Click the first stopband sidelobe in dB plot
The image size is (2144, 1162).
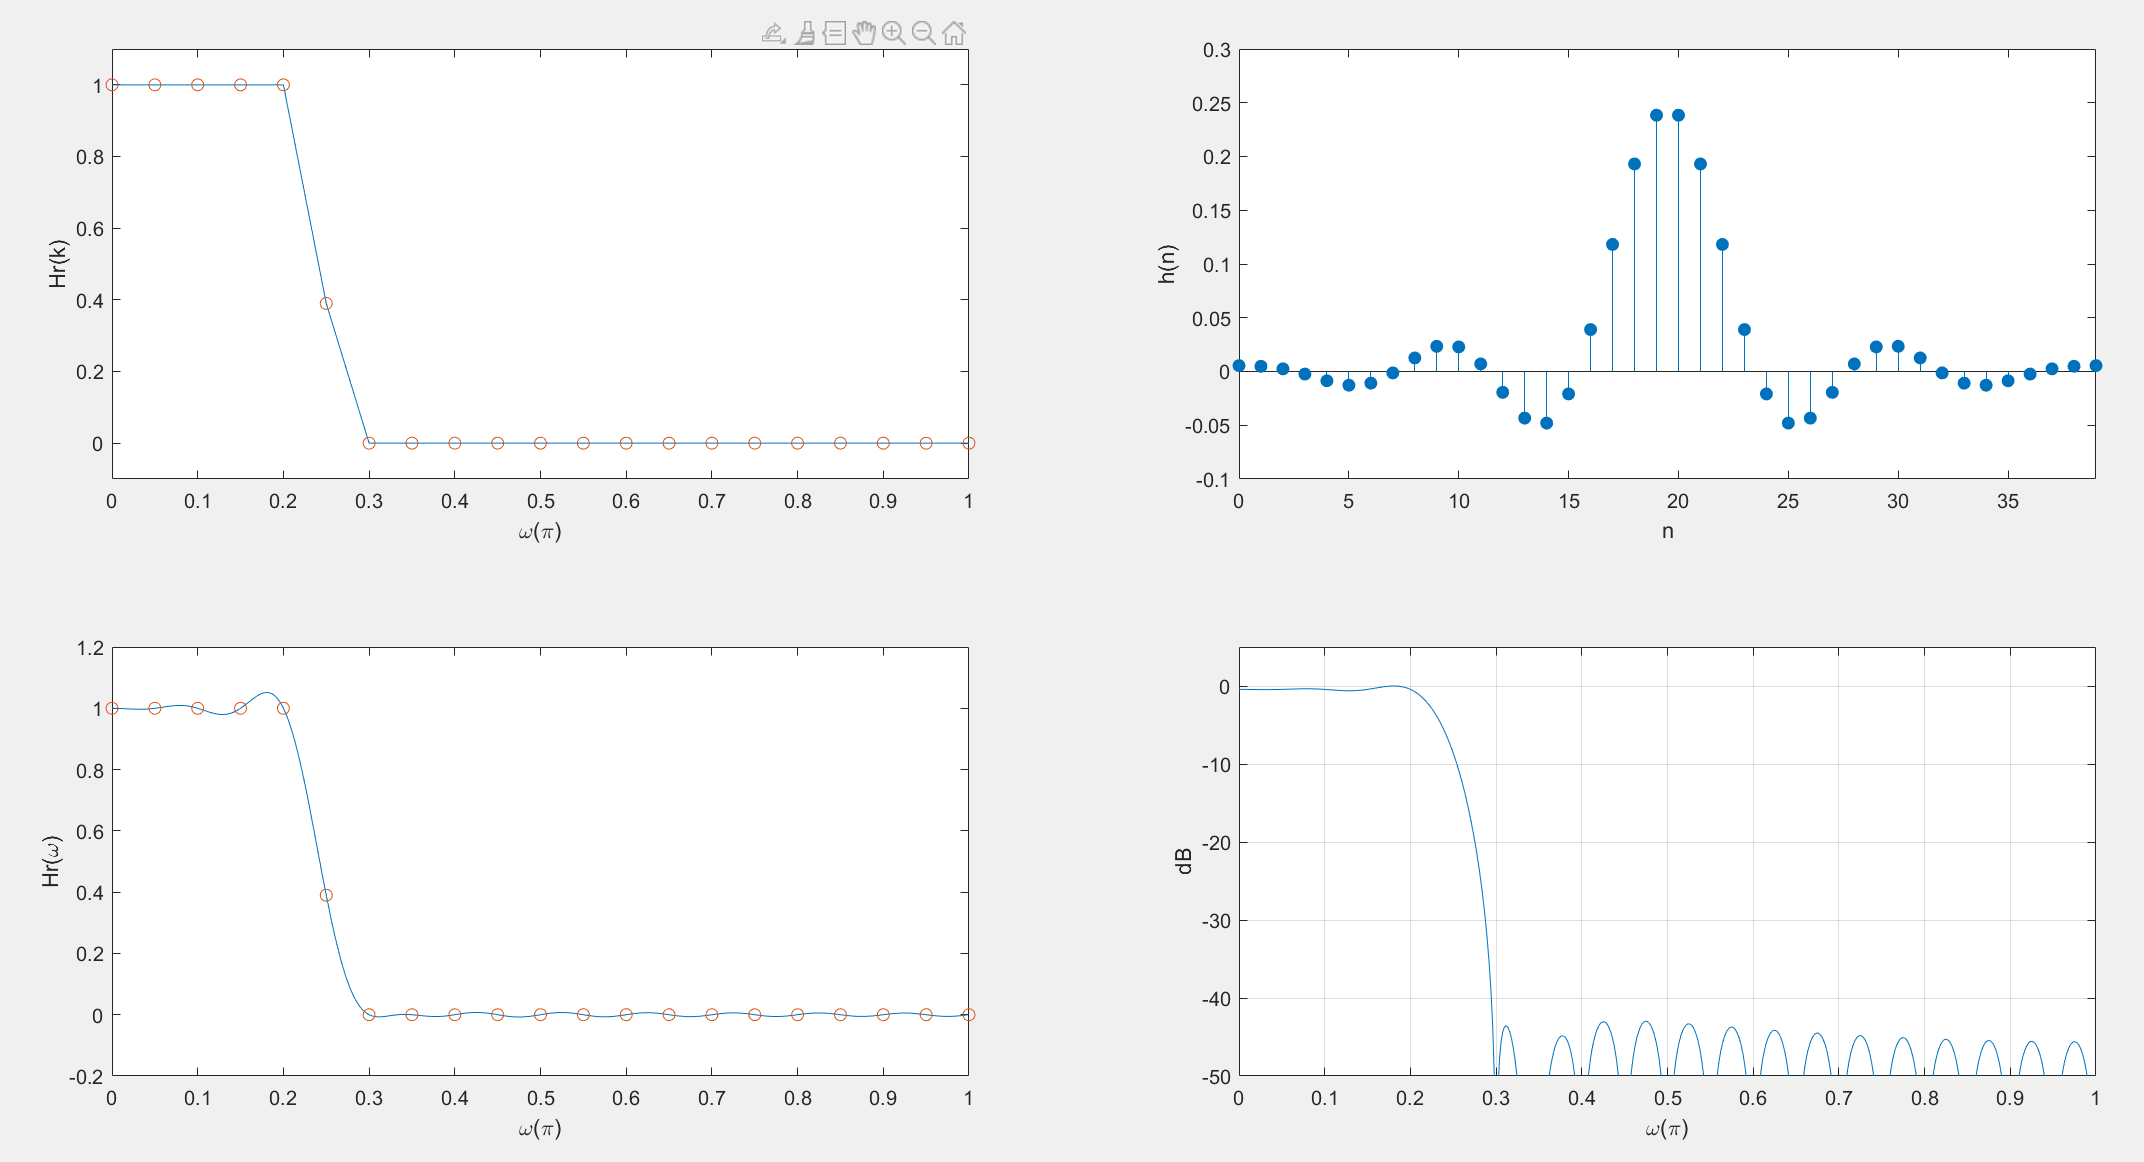click(1505, 1027)
